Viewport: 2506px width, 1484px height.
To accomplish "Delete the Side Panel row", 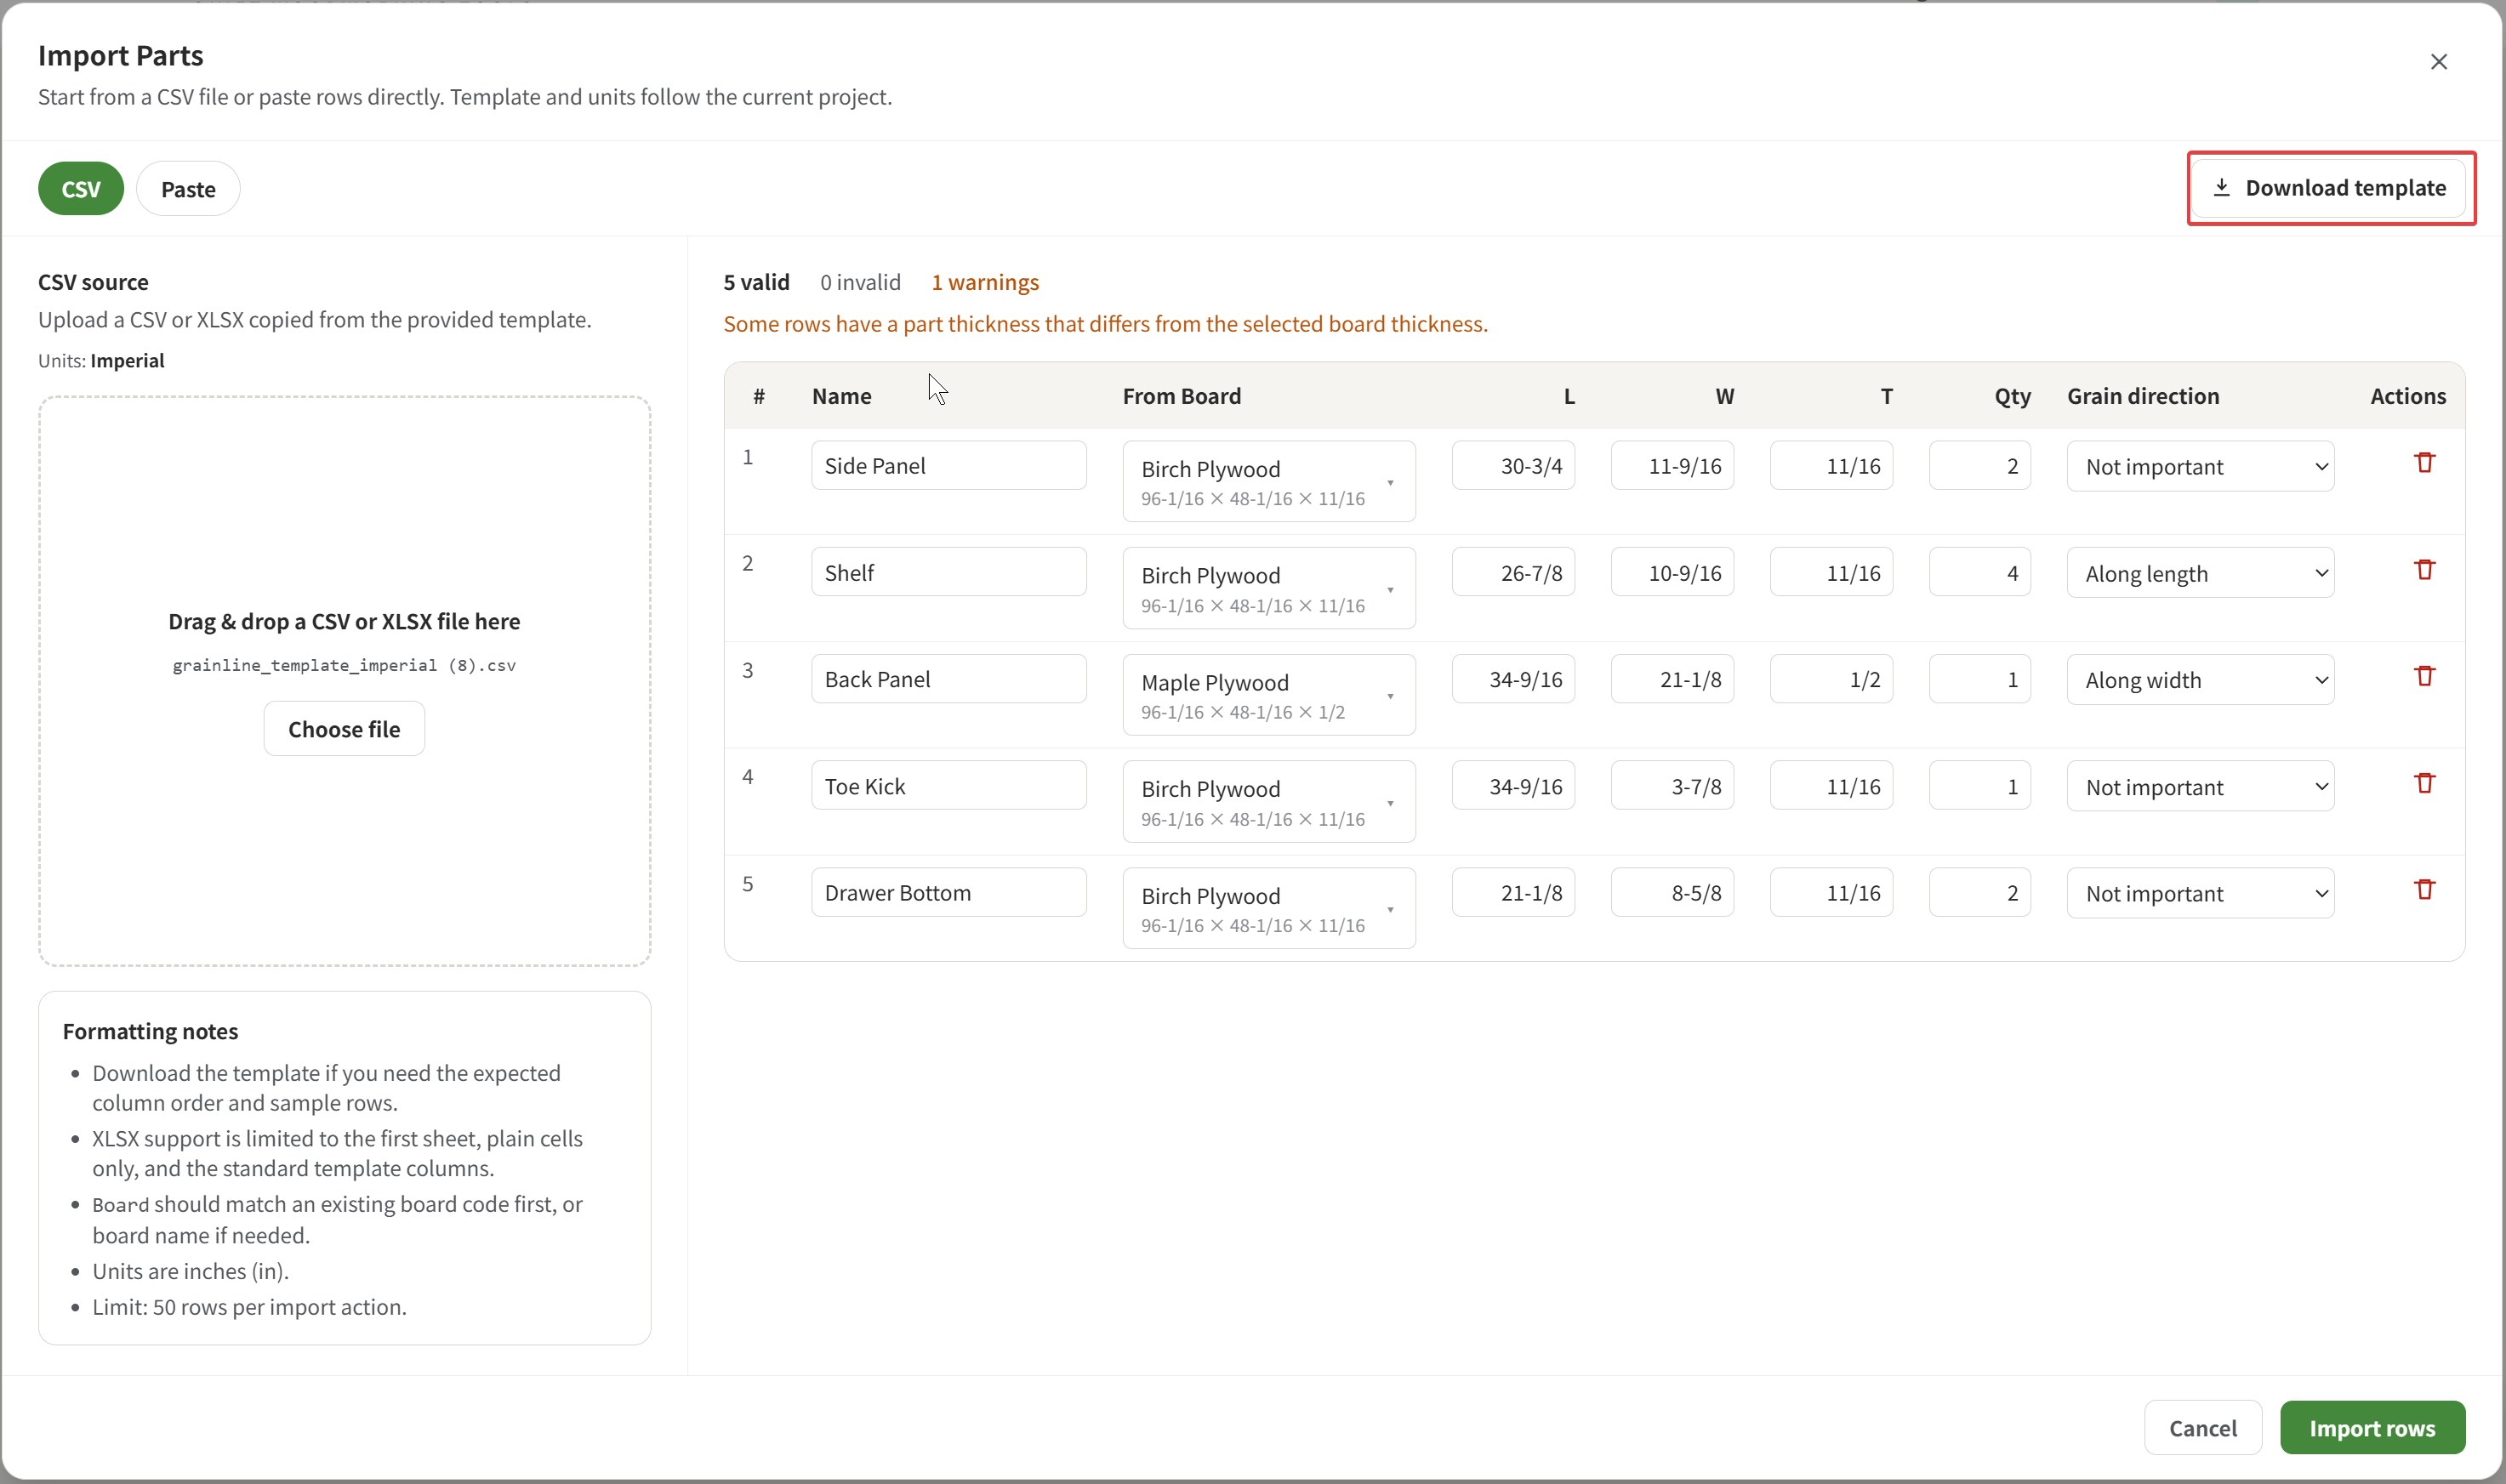I will (2424, 463).
